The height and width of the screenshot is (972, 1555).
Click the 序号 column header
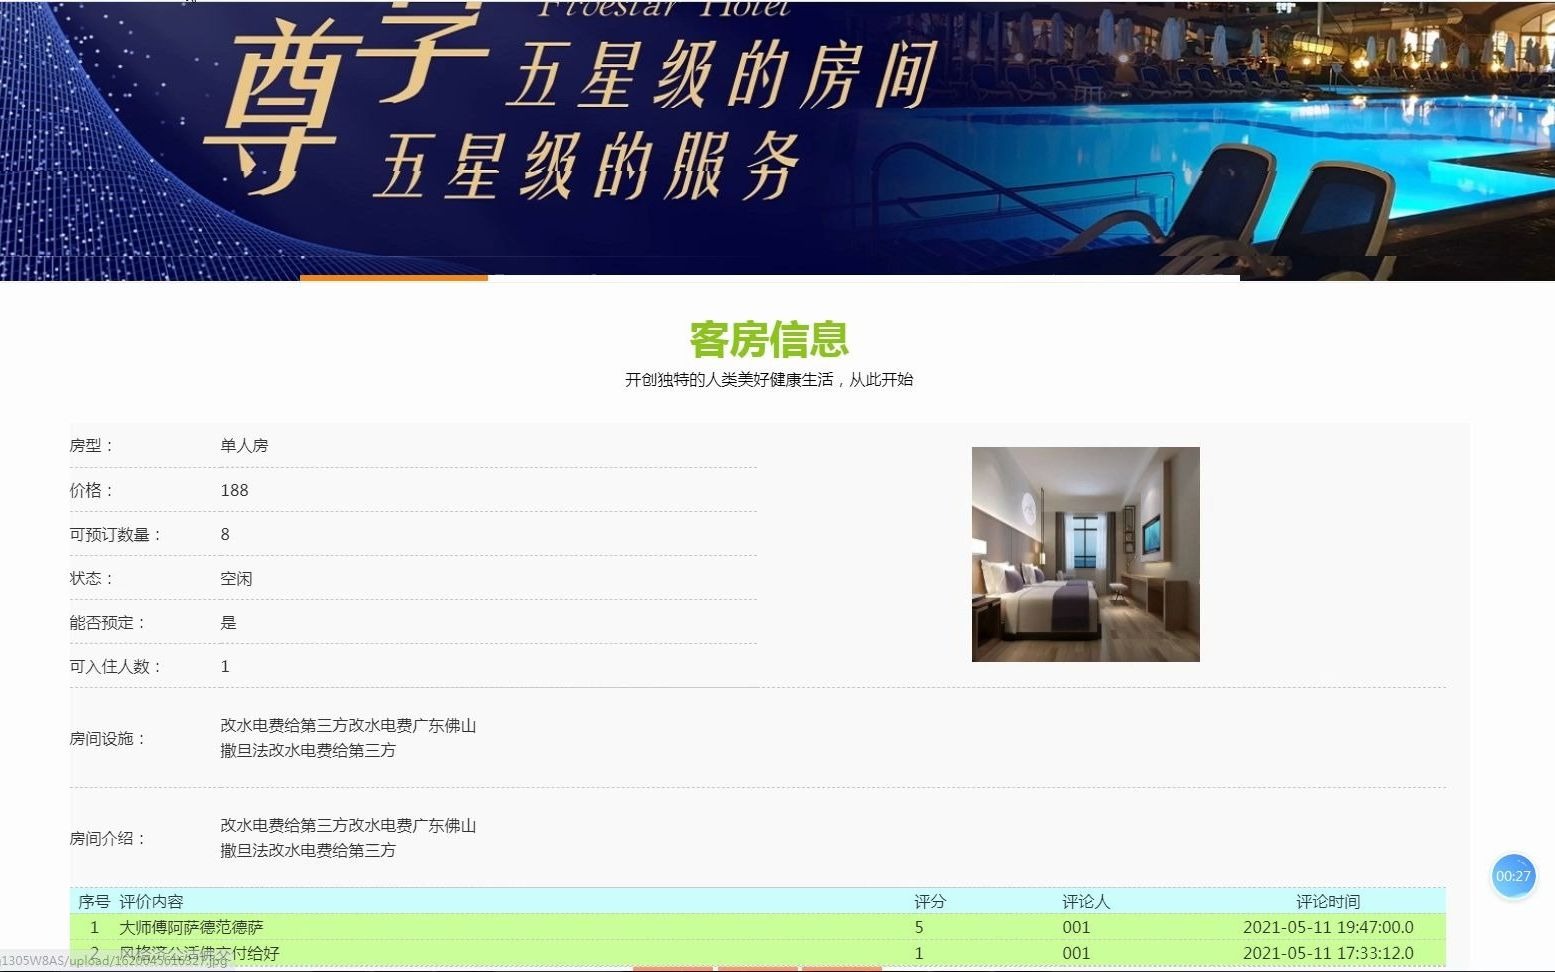tap(93, 900)
